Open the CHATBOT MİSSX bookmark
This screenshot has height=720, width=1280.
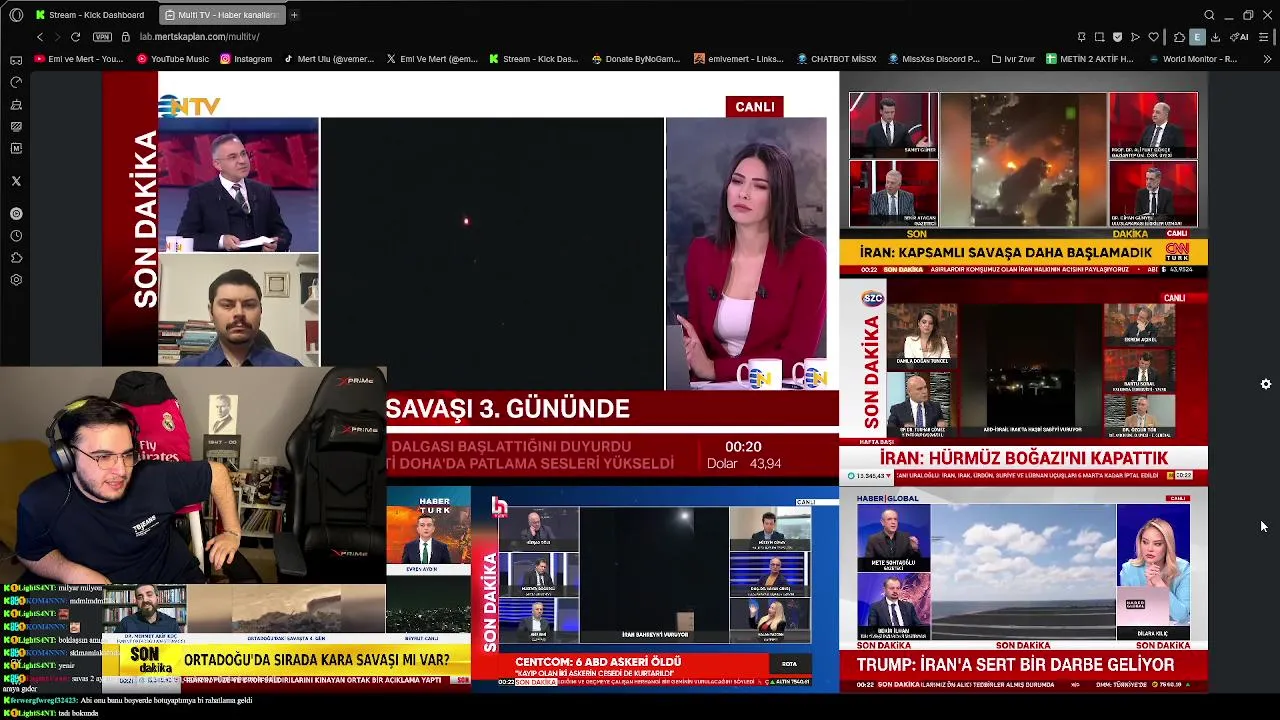[x=836, y=59]
